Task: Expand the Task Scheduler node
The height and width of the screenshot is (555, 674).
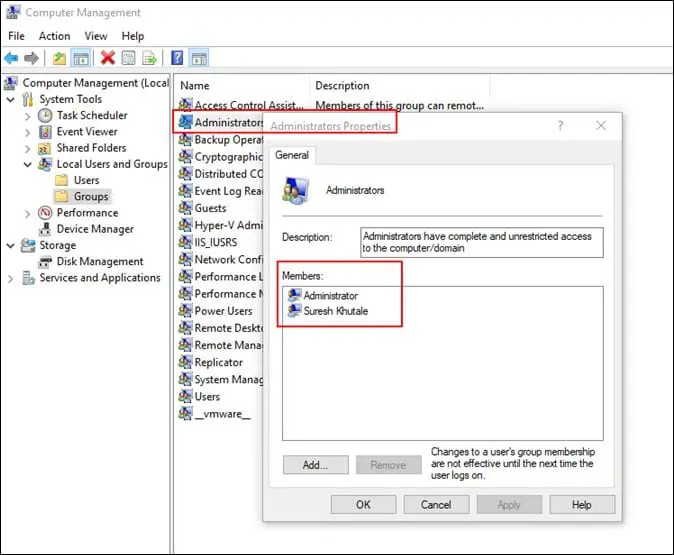Action: click(x=27, y=116)
